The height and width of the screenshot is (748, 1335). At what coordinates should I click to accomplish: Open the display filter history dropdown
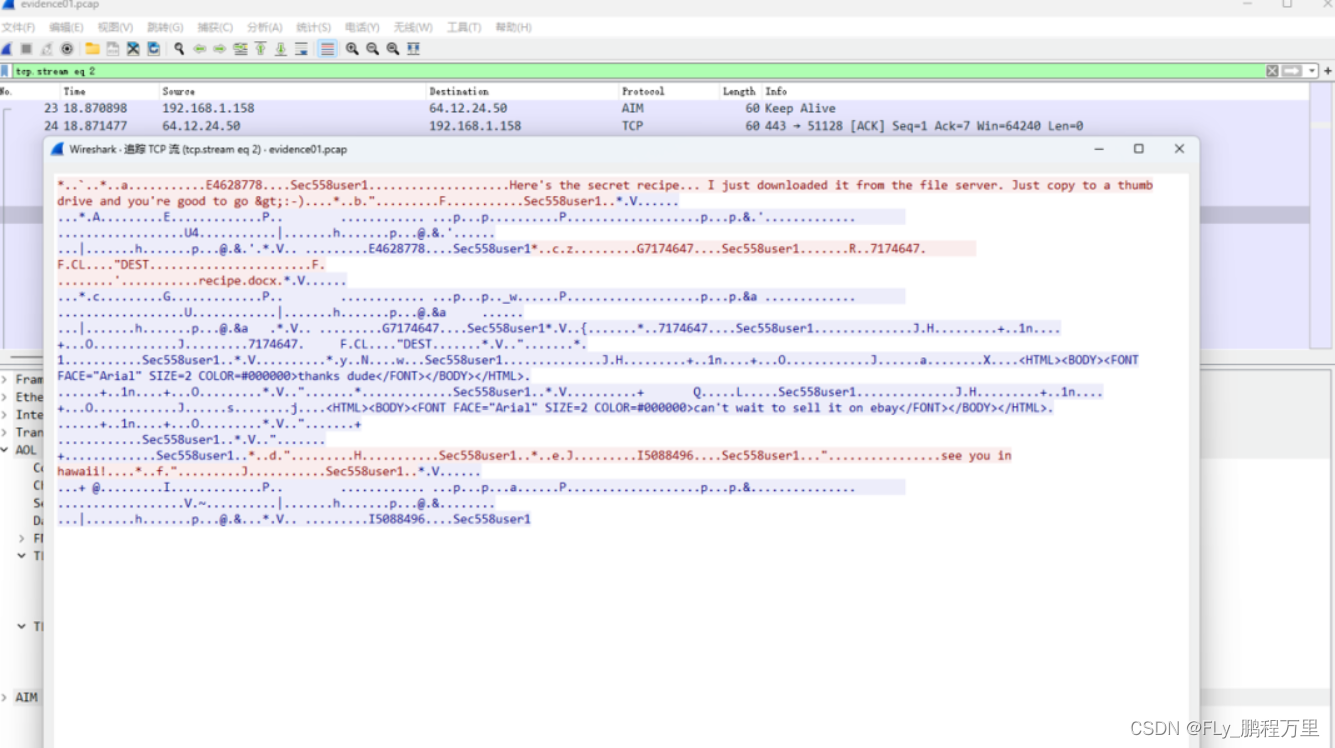(1312, 71)
